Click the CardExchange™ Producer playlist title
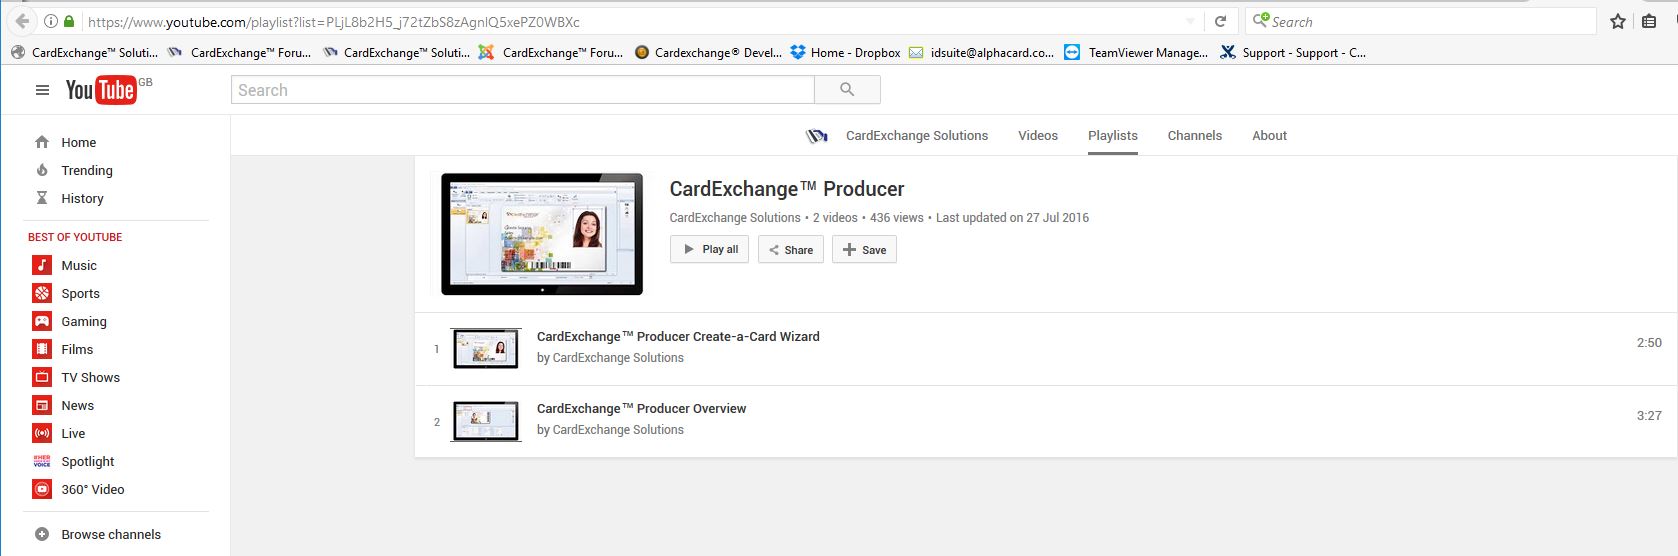Screen dimensions: 1678x556 (787, 189)
